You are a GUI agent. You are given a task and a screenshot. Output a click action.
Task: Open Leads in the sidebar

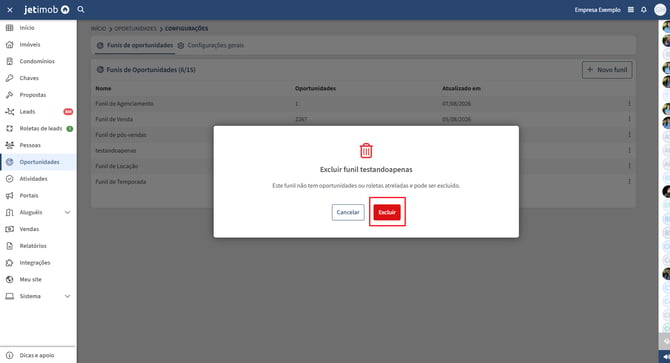tap(27, 111)
